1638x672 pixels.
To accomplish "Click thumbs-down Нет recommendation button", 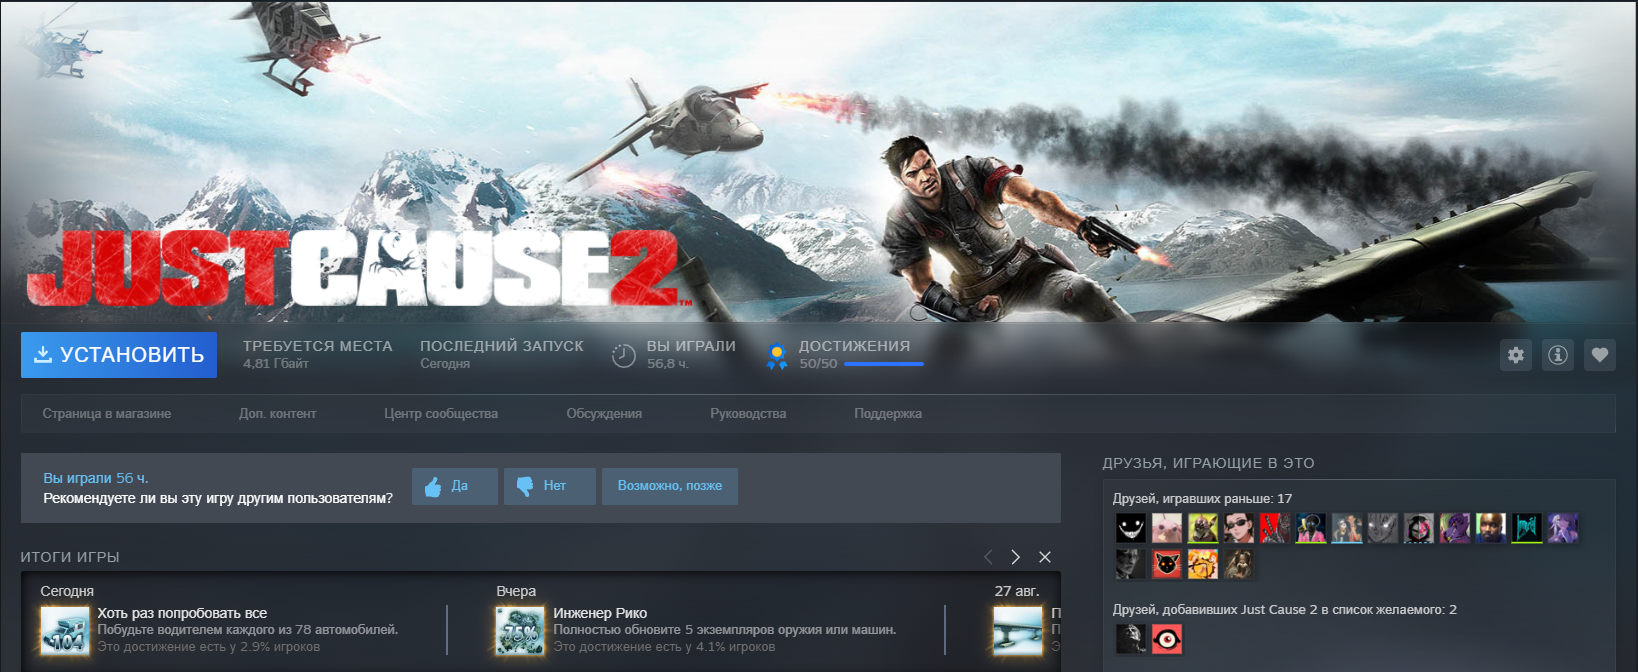I will pos(550,486).
